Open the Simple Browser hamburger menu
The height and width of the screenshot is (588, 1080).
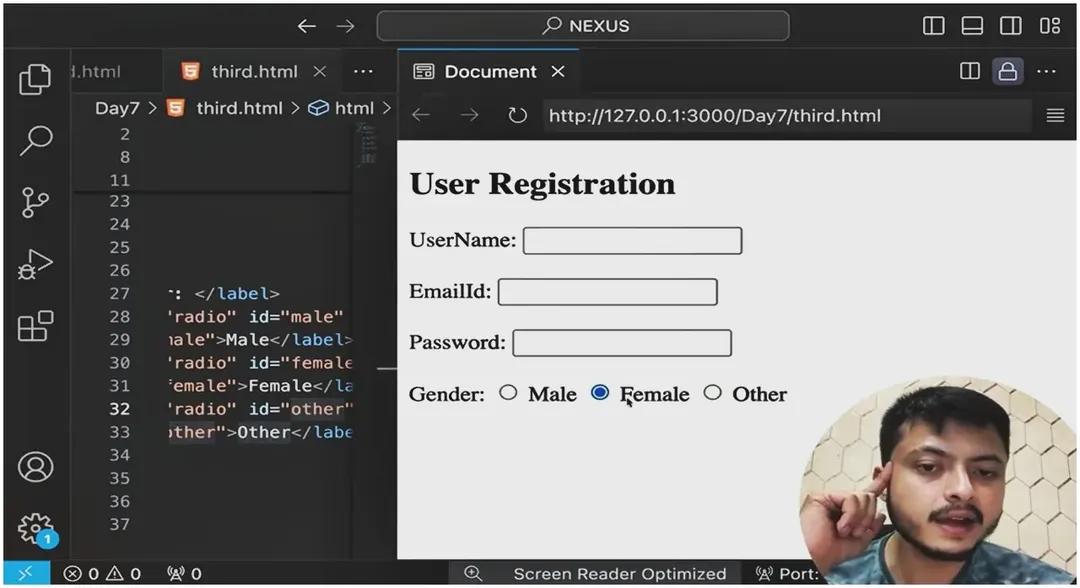click(x=1054, y=115)
